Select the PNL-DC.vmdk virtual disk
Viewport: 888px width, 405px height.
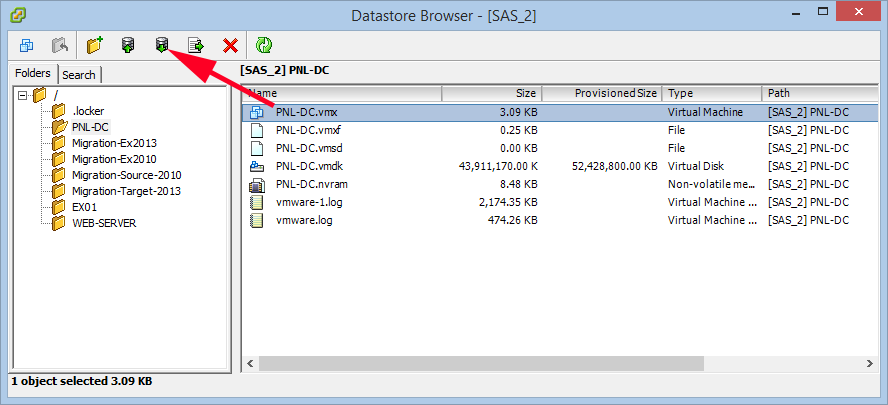pyautogui.click(x=309, y=167)
